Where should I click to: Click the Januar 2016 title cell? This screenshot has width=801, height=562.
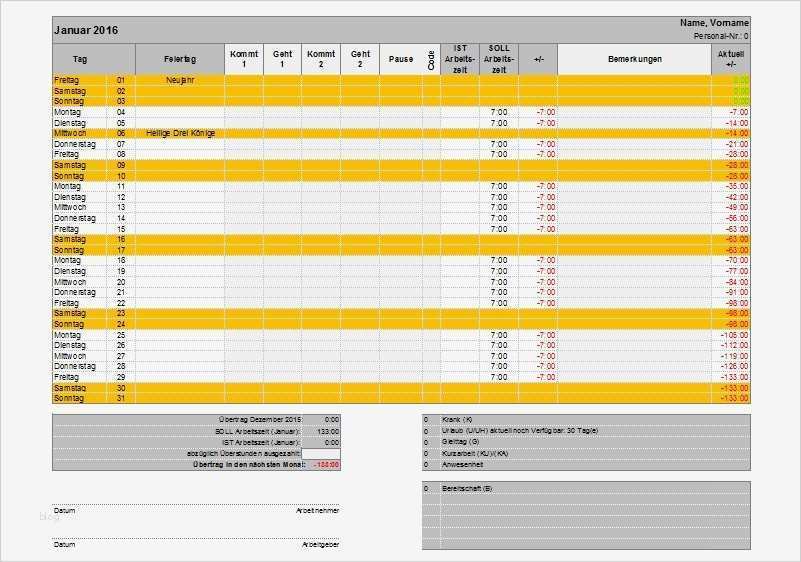coord(86,30)
